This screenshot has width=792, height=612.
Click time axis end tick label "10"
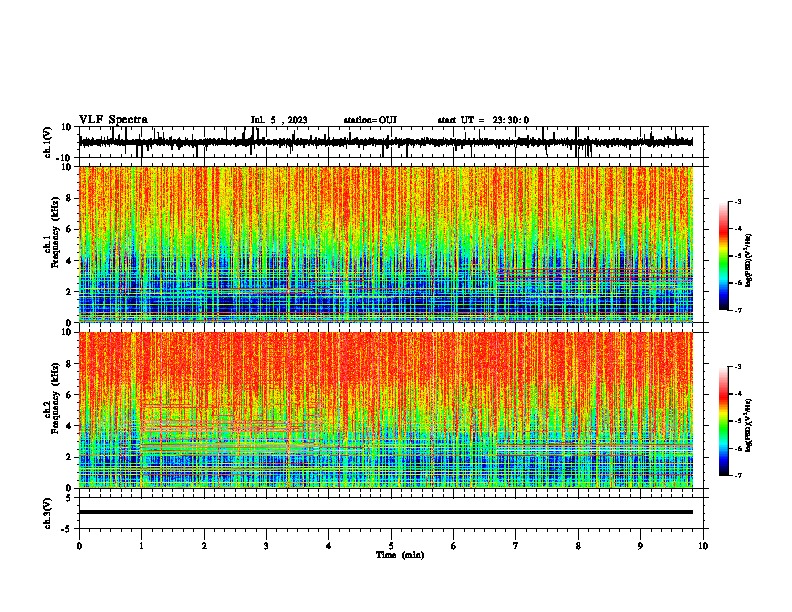point(703,546)
